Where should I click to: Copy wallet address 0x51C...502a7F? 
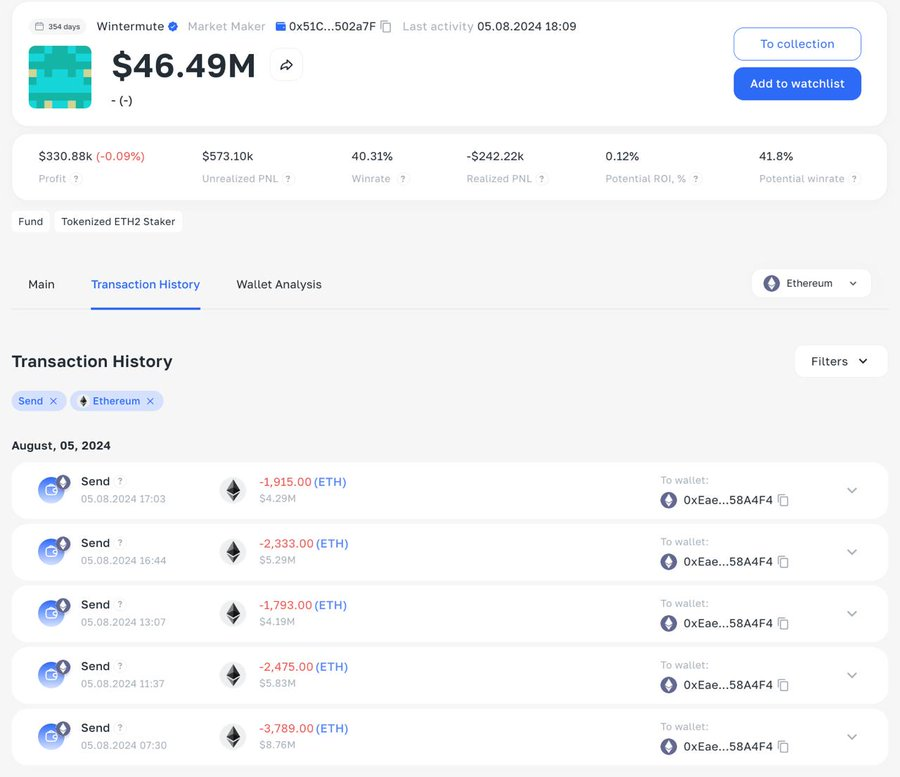tap(386, 26)
